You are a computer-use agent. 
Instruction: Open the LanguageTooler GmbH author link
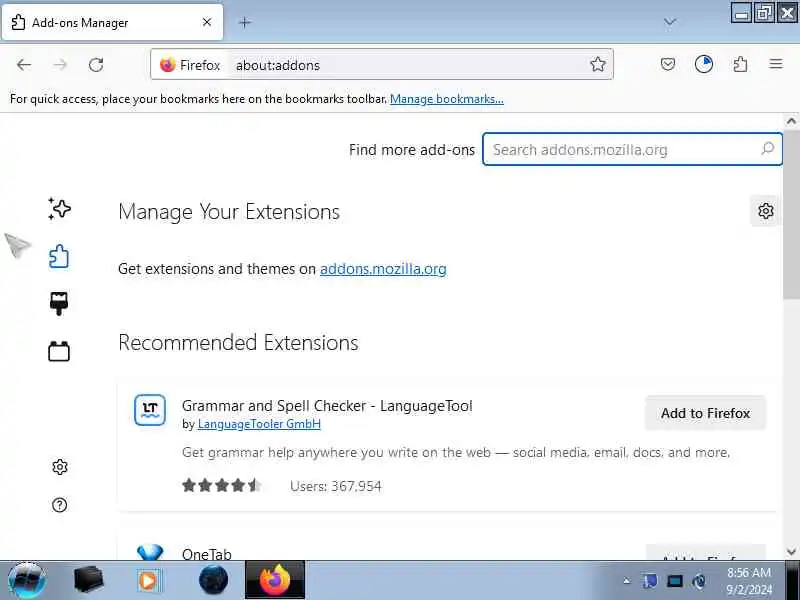coord(259,424)
